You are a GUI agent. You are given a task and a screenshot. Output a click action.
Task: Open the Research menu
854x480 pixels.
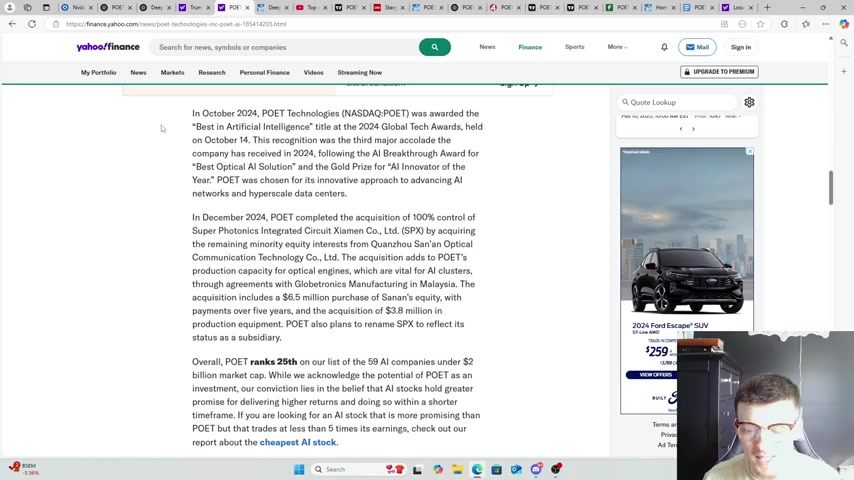(x=212, y=72)
